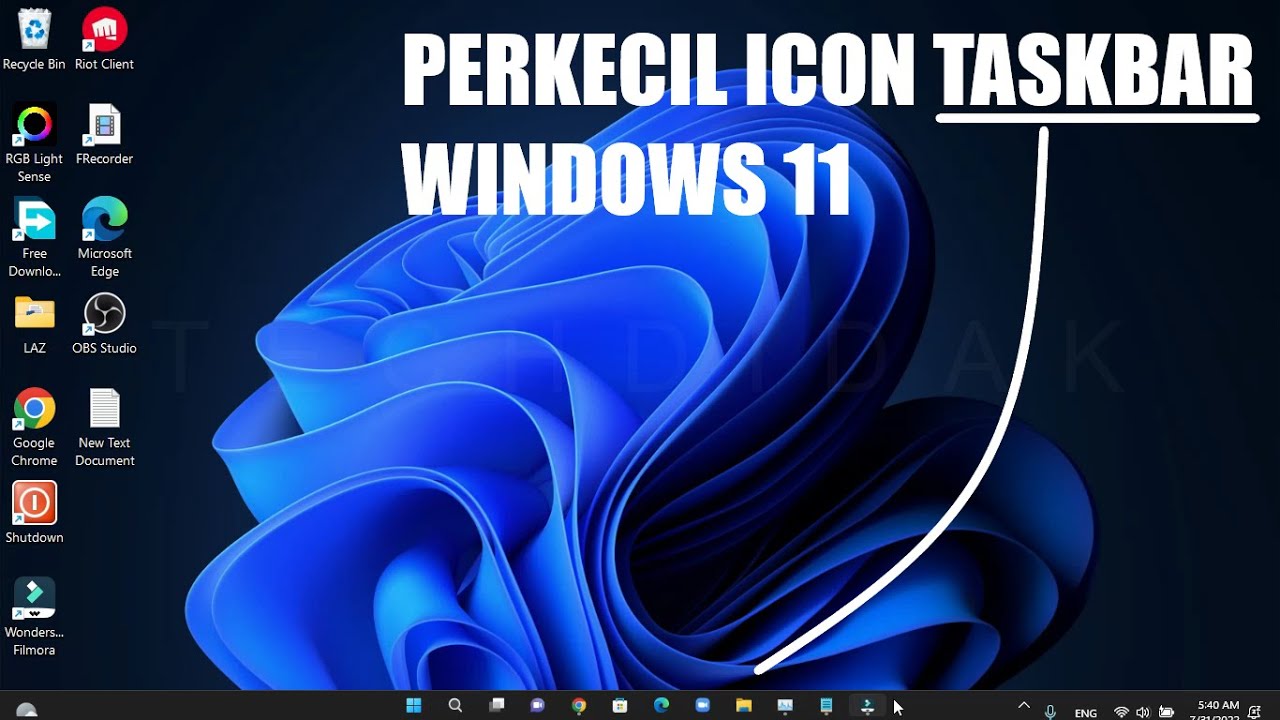The image size is (1280, 720).
Task: Open Microsoft Store from the taskbar
Action: click(620, 706)
